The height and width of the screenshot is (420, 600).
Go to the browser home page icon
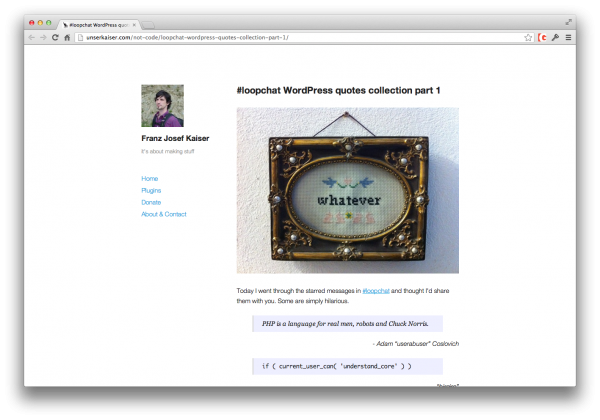click(67, 37)
